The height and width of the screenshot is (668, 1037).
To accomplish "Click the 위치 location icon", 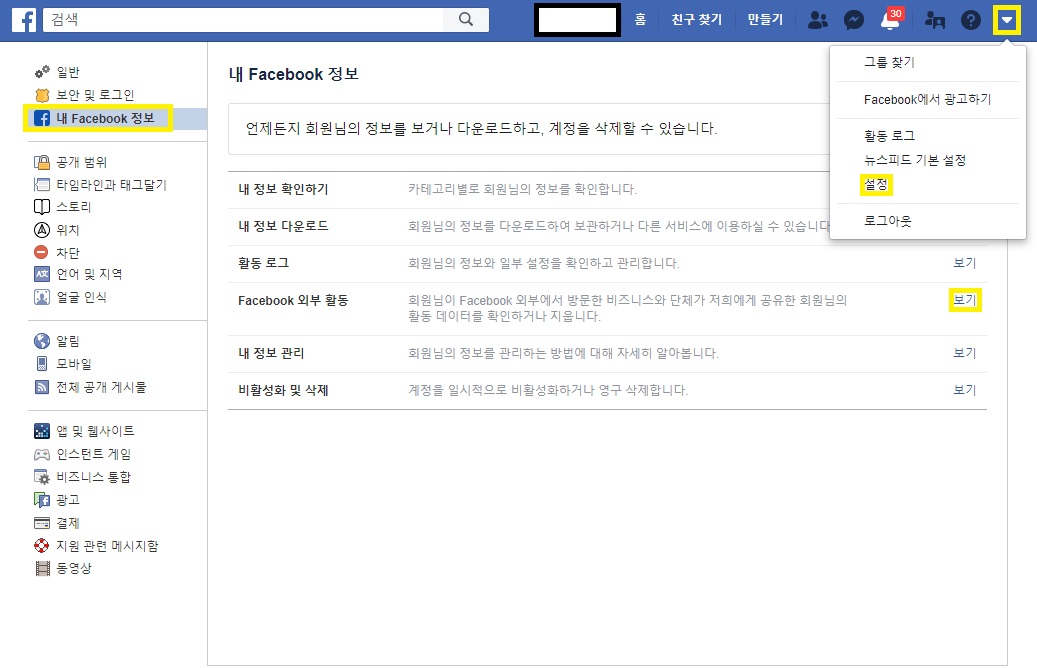I will click(42, 230).
